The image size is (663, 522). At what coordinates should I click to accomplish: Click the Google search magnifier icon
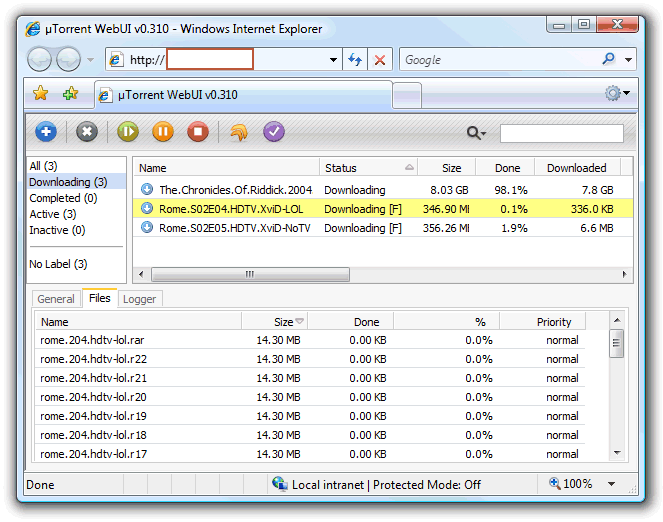[608, 59]
